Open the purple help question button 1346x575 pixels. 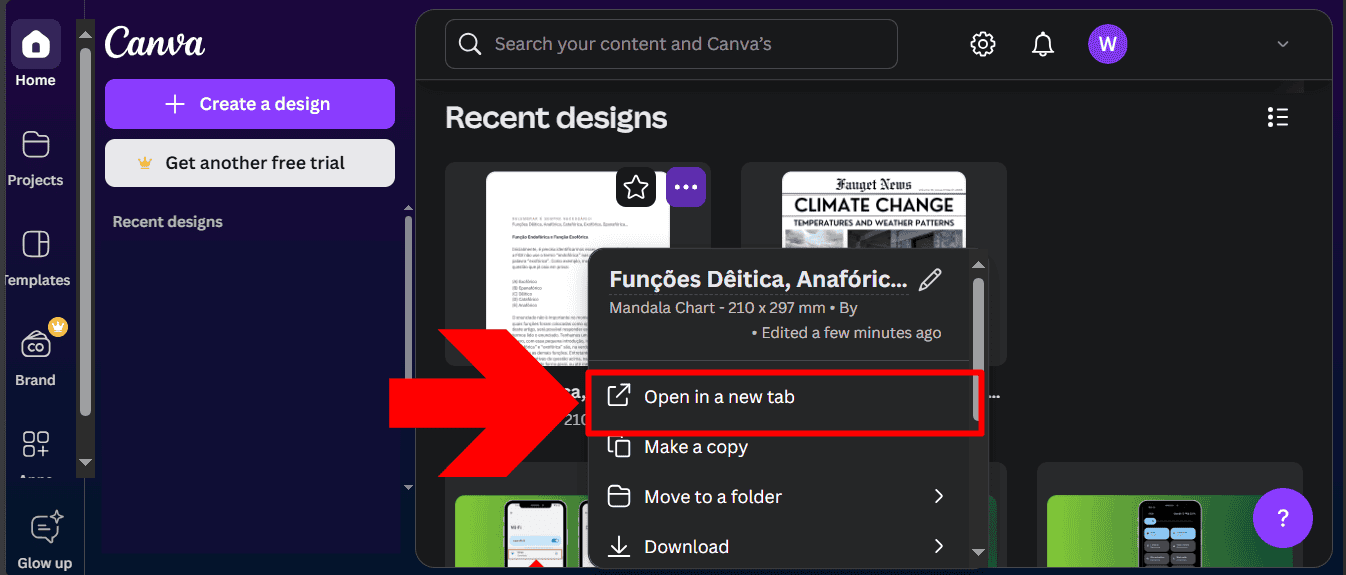(1282, 518)
